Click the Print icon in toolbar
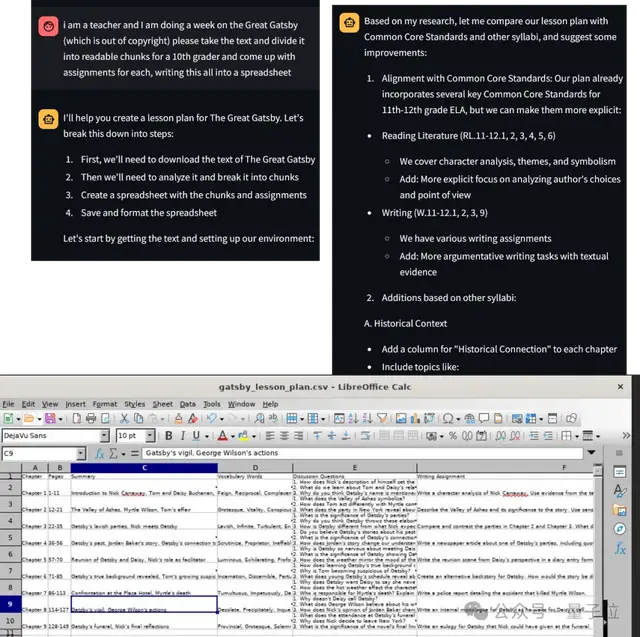 [91, 418]
